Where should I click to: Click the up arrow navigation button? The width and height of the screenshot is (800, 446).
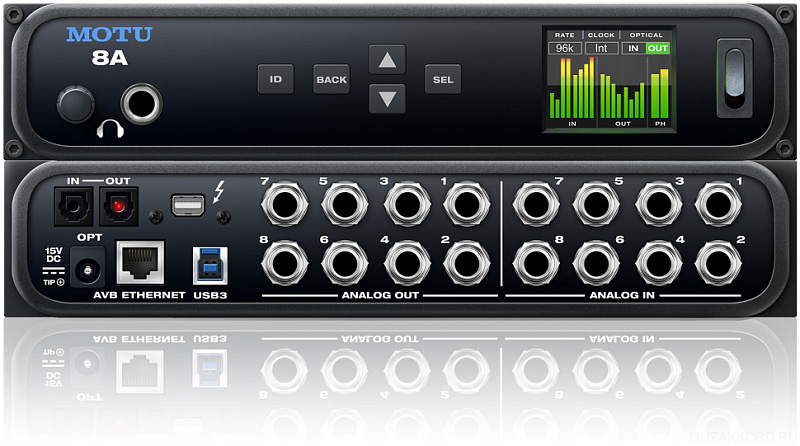(387, 59)
